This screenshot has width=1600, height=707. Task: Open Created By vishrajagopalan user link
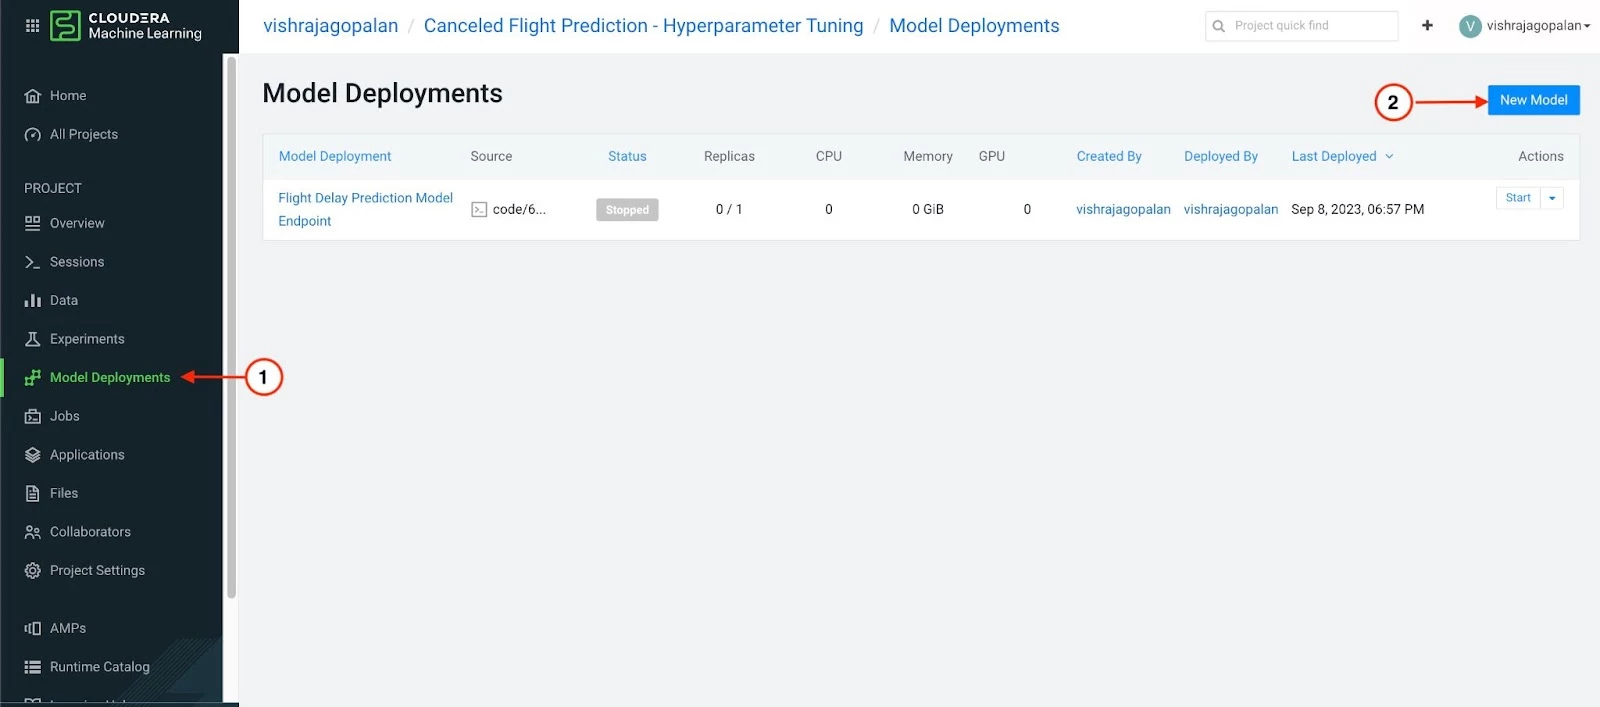1123,209
